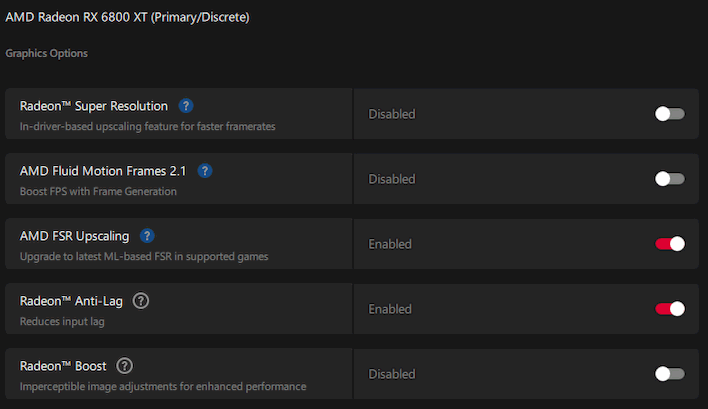Click the Enabled status for FSR Upscaling

(390, 244)
